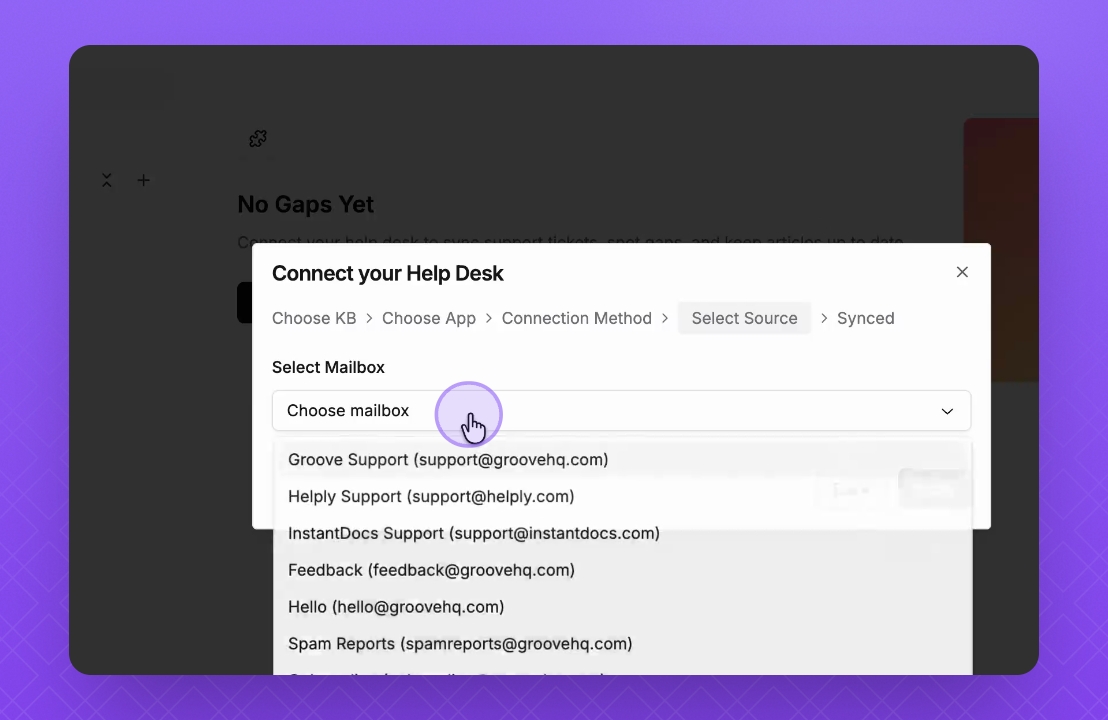Go back to Choose KB step
1108x720 pixels.
pos(314,318)
